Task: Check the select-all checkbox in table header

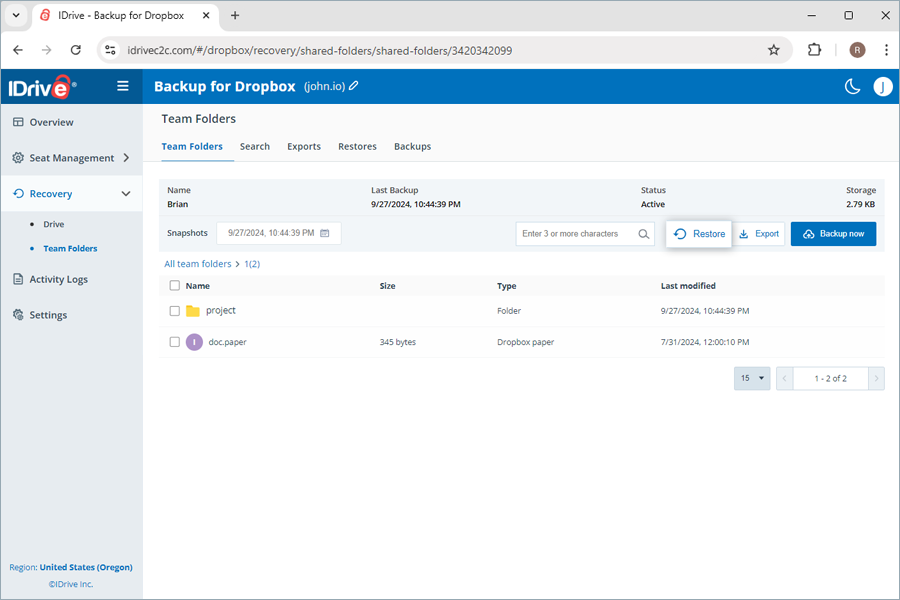Action: [x=174, y=285]
